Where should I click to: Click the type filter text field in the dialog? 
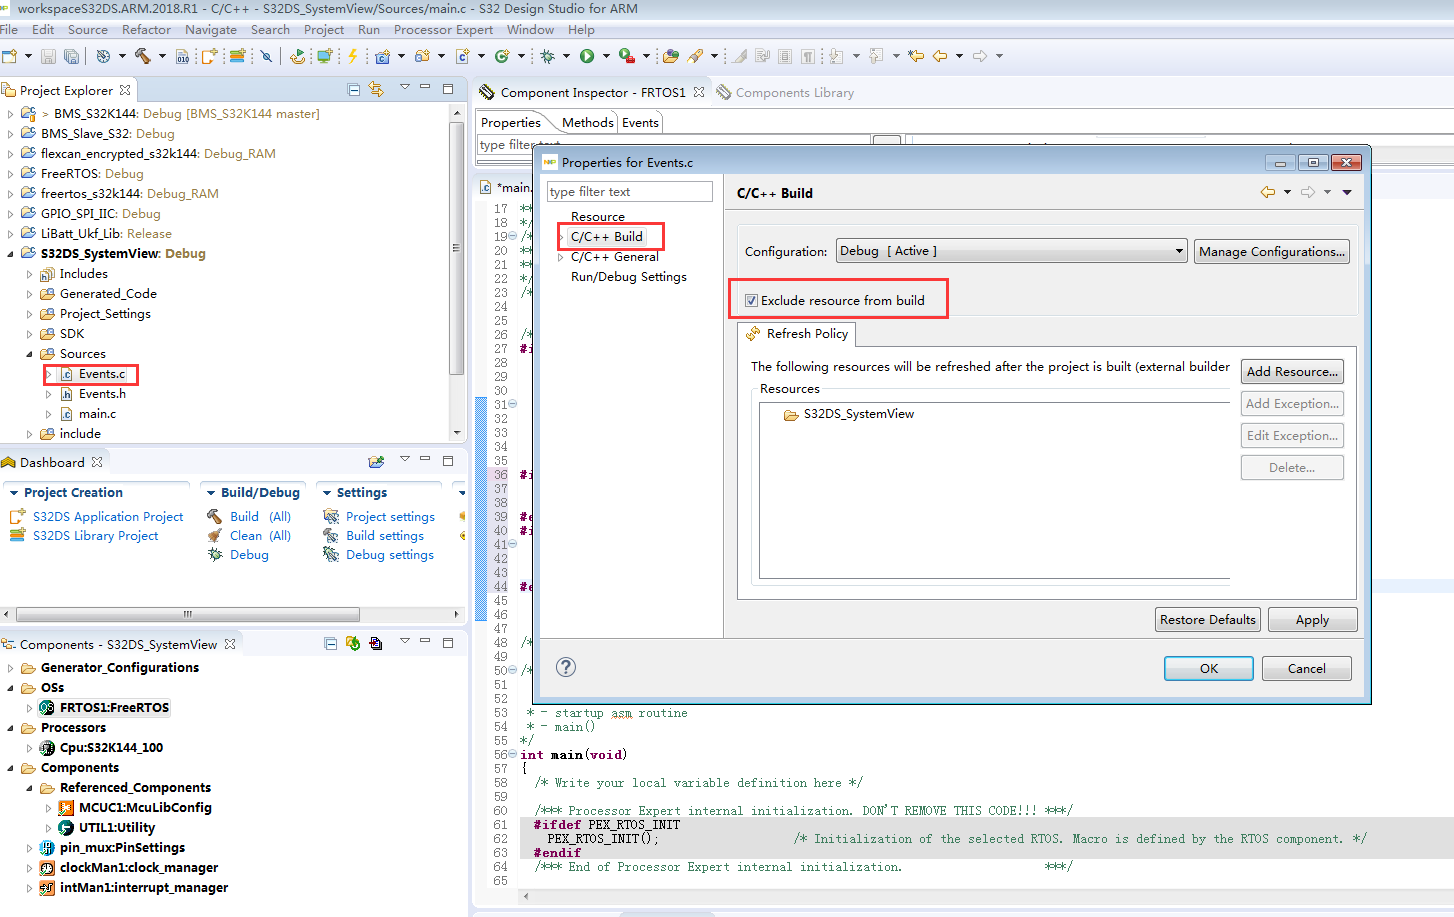pos(630,191)
